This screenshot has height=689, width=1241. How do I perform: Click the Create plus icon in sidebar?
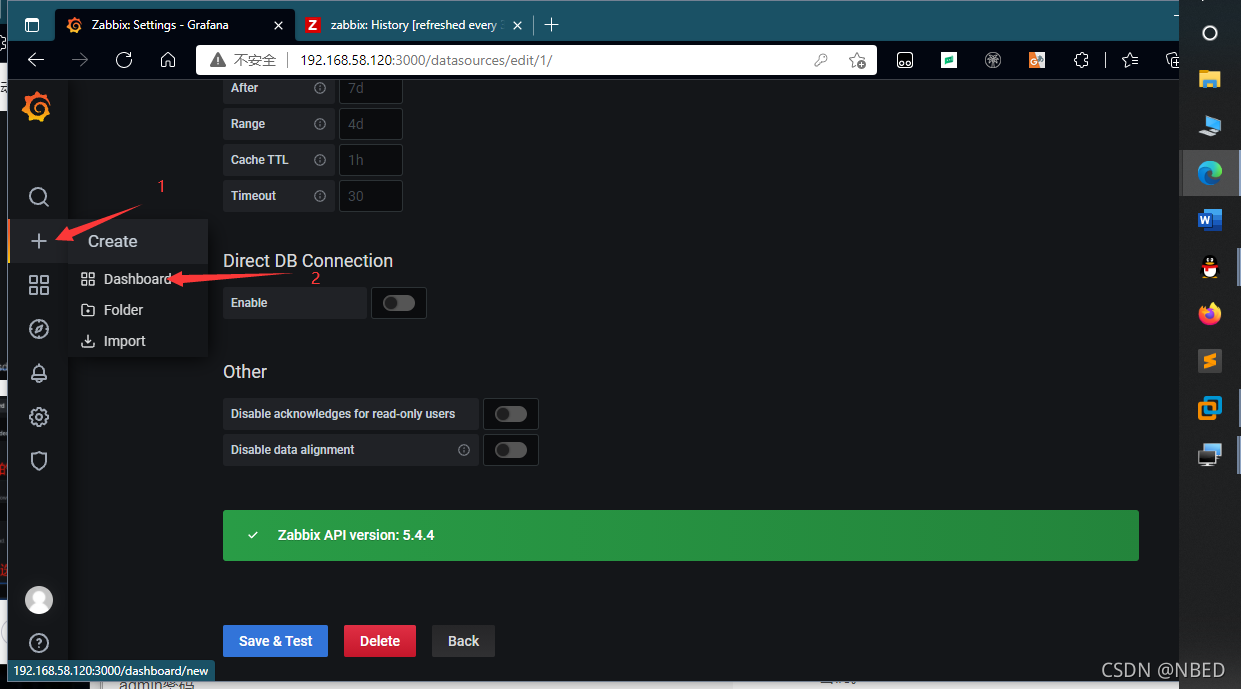point(38,241)
